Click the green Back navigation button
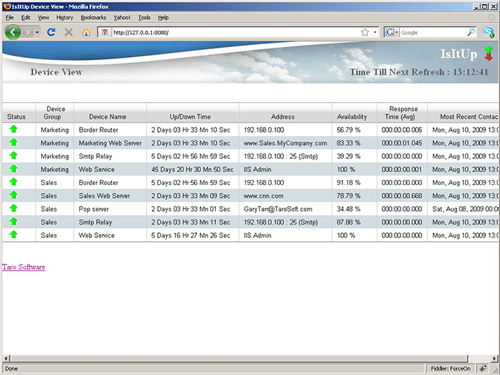Image resolution: width=500 pixels, height=375 pixels. coord(13,32)
